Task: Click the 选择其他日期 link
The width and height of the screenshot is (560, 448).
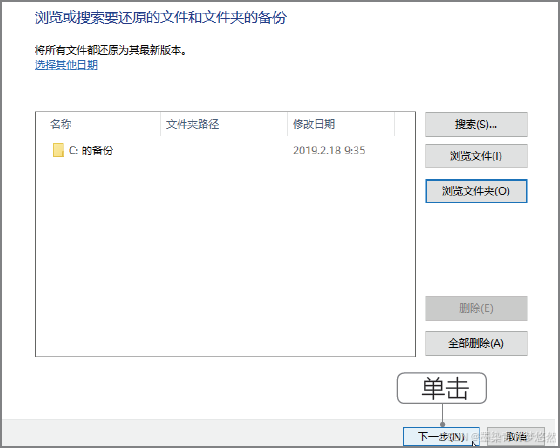Action: 66,65
